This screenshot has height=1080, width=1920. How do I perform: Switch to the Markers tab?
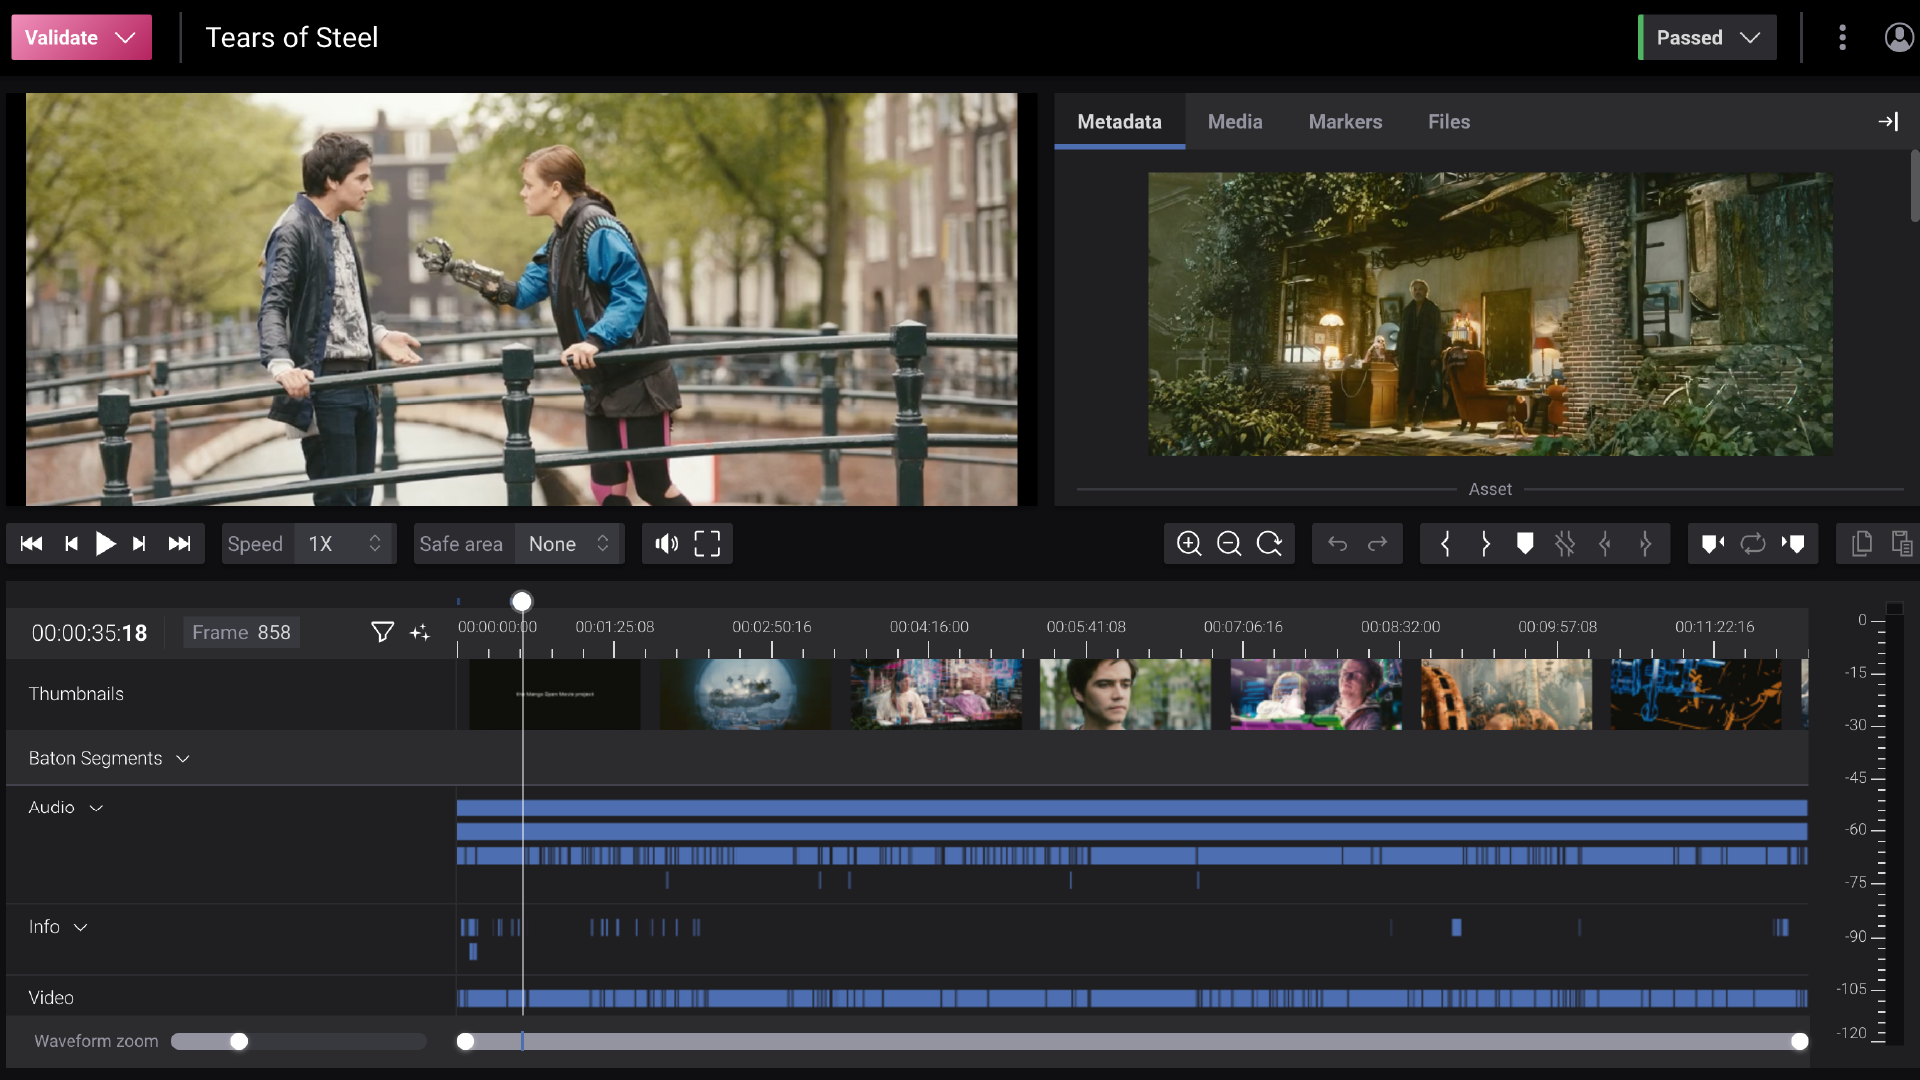pyautogui.click(x=1345, y=122)
